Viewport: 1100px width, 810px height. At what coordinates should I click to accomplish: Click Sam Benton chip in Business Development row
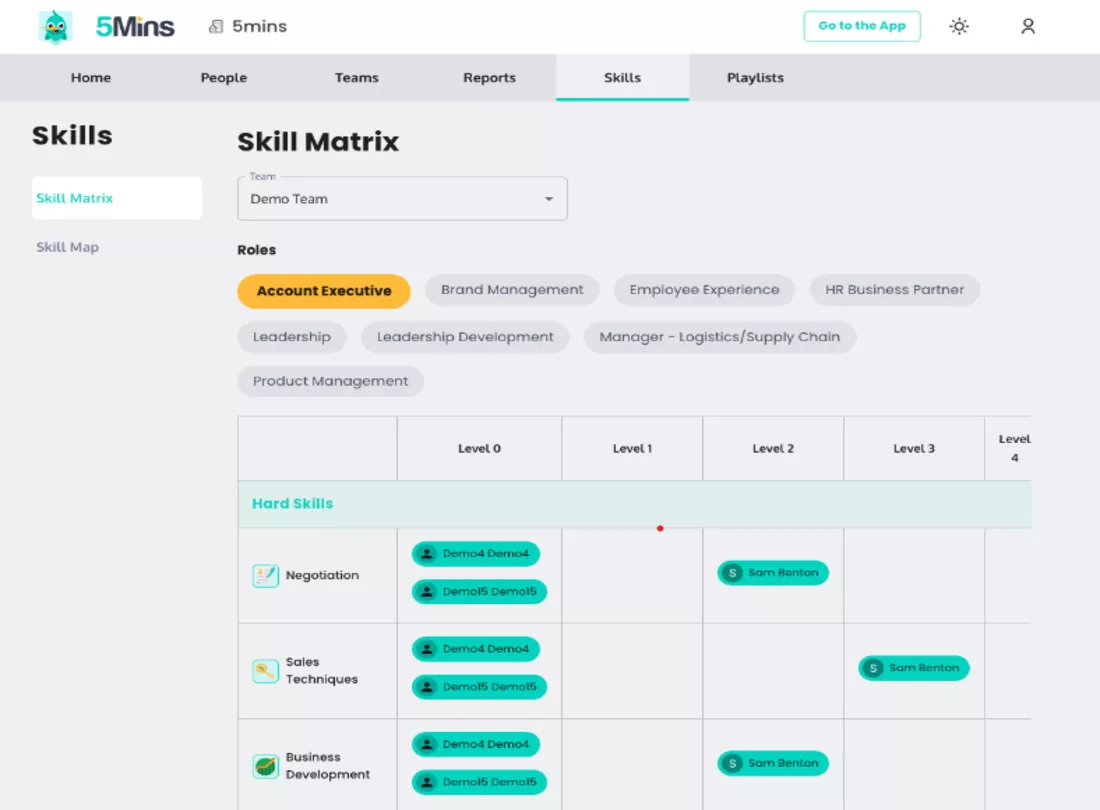[772, 763]
